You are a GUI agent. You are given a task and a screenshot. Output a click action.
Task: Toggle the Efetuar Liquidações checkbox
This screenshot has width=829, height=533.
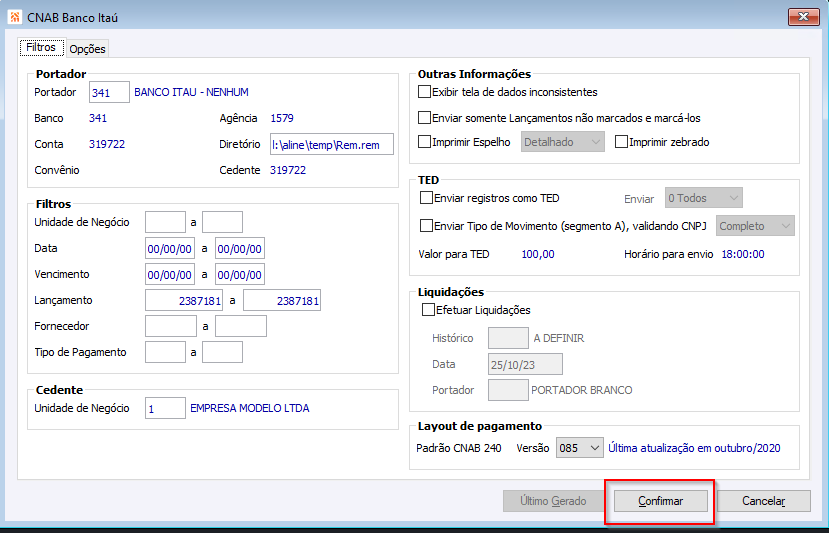428,310
